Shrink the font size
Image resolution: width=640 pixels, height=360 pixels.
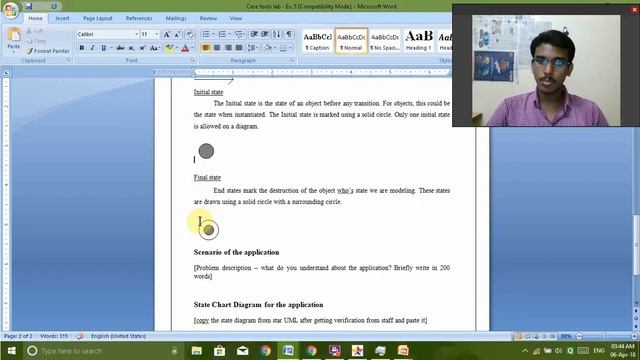click(x=178, y=35)
